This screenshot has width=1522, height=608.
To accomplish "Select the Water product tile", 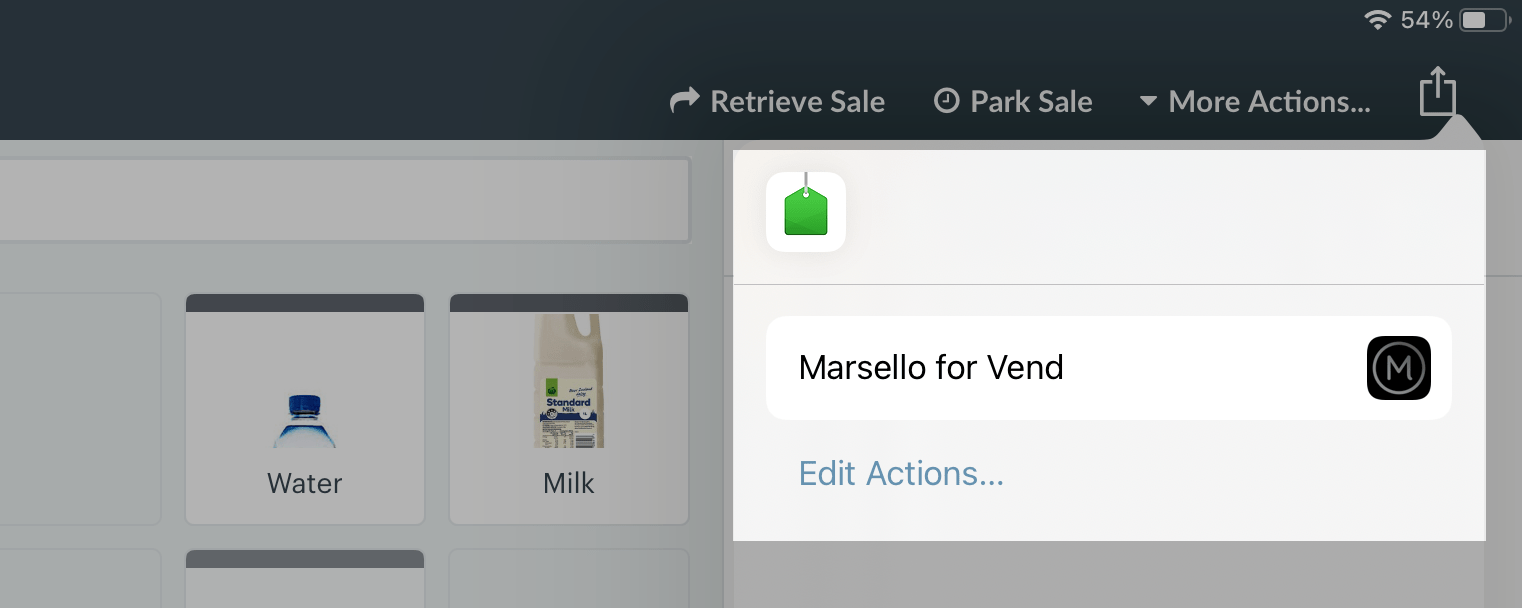I will pyautogui.click(x=304, y=408).
